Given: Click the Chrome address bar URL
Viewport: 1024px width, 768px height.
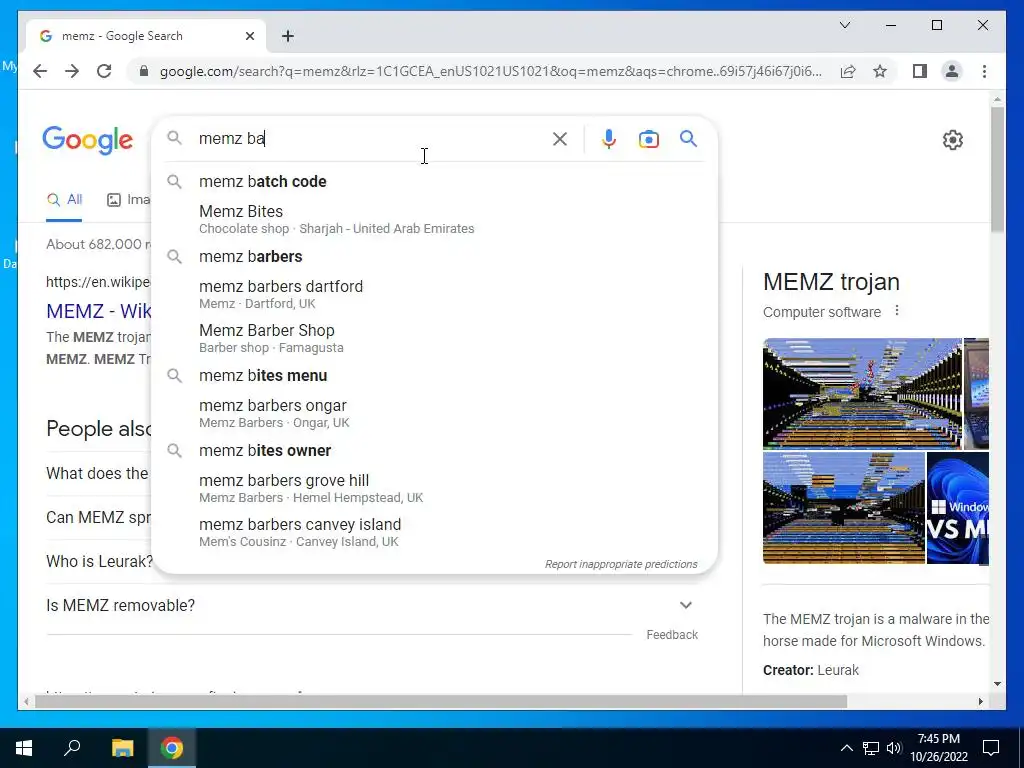Looking at the screenshot, I should click(x=490, y=71).
